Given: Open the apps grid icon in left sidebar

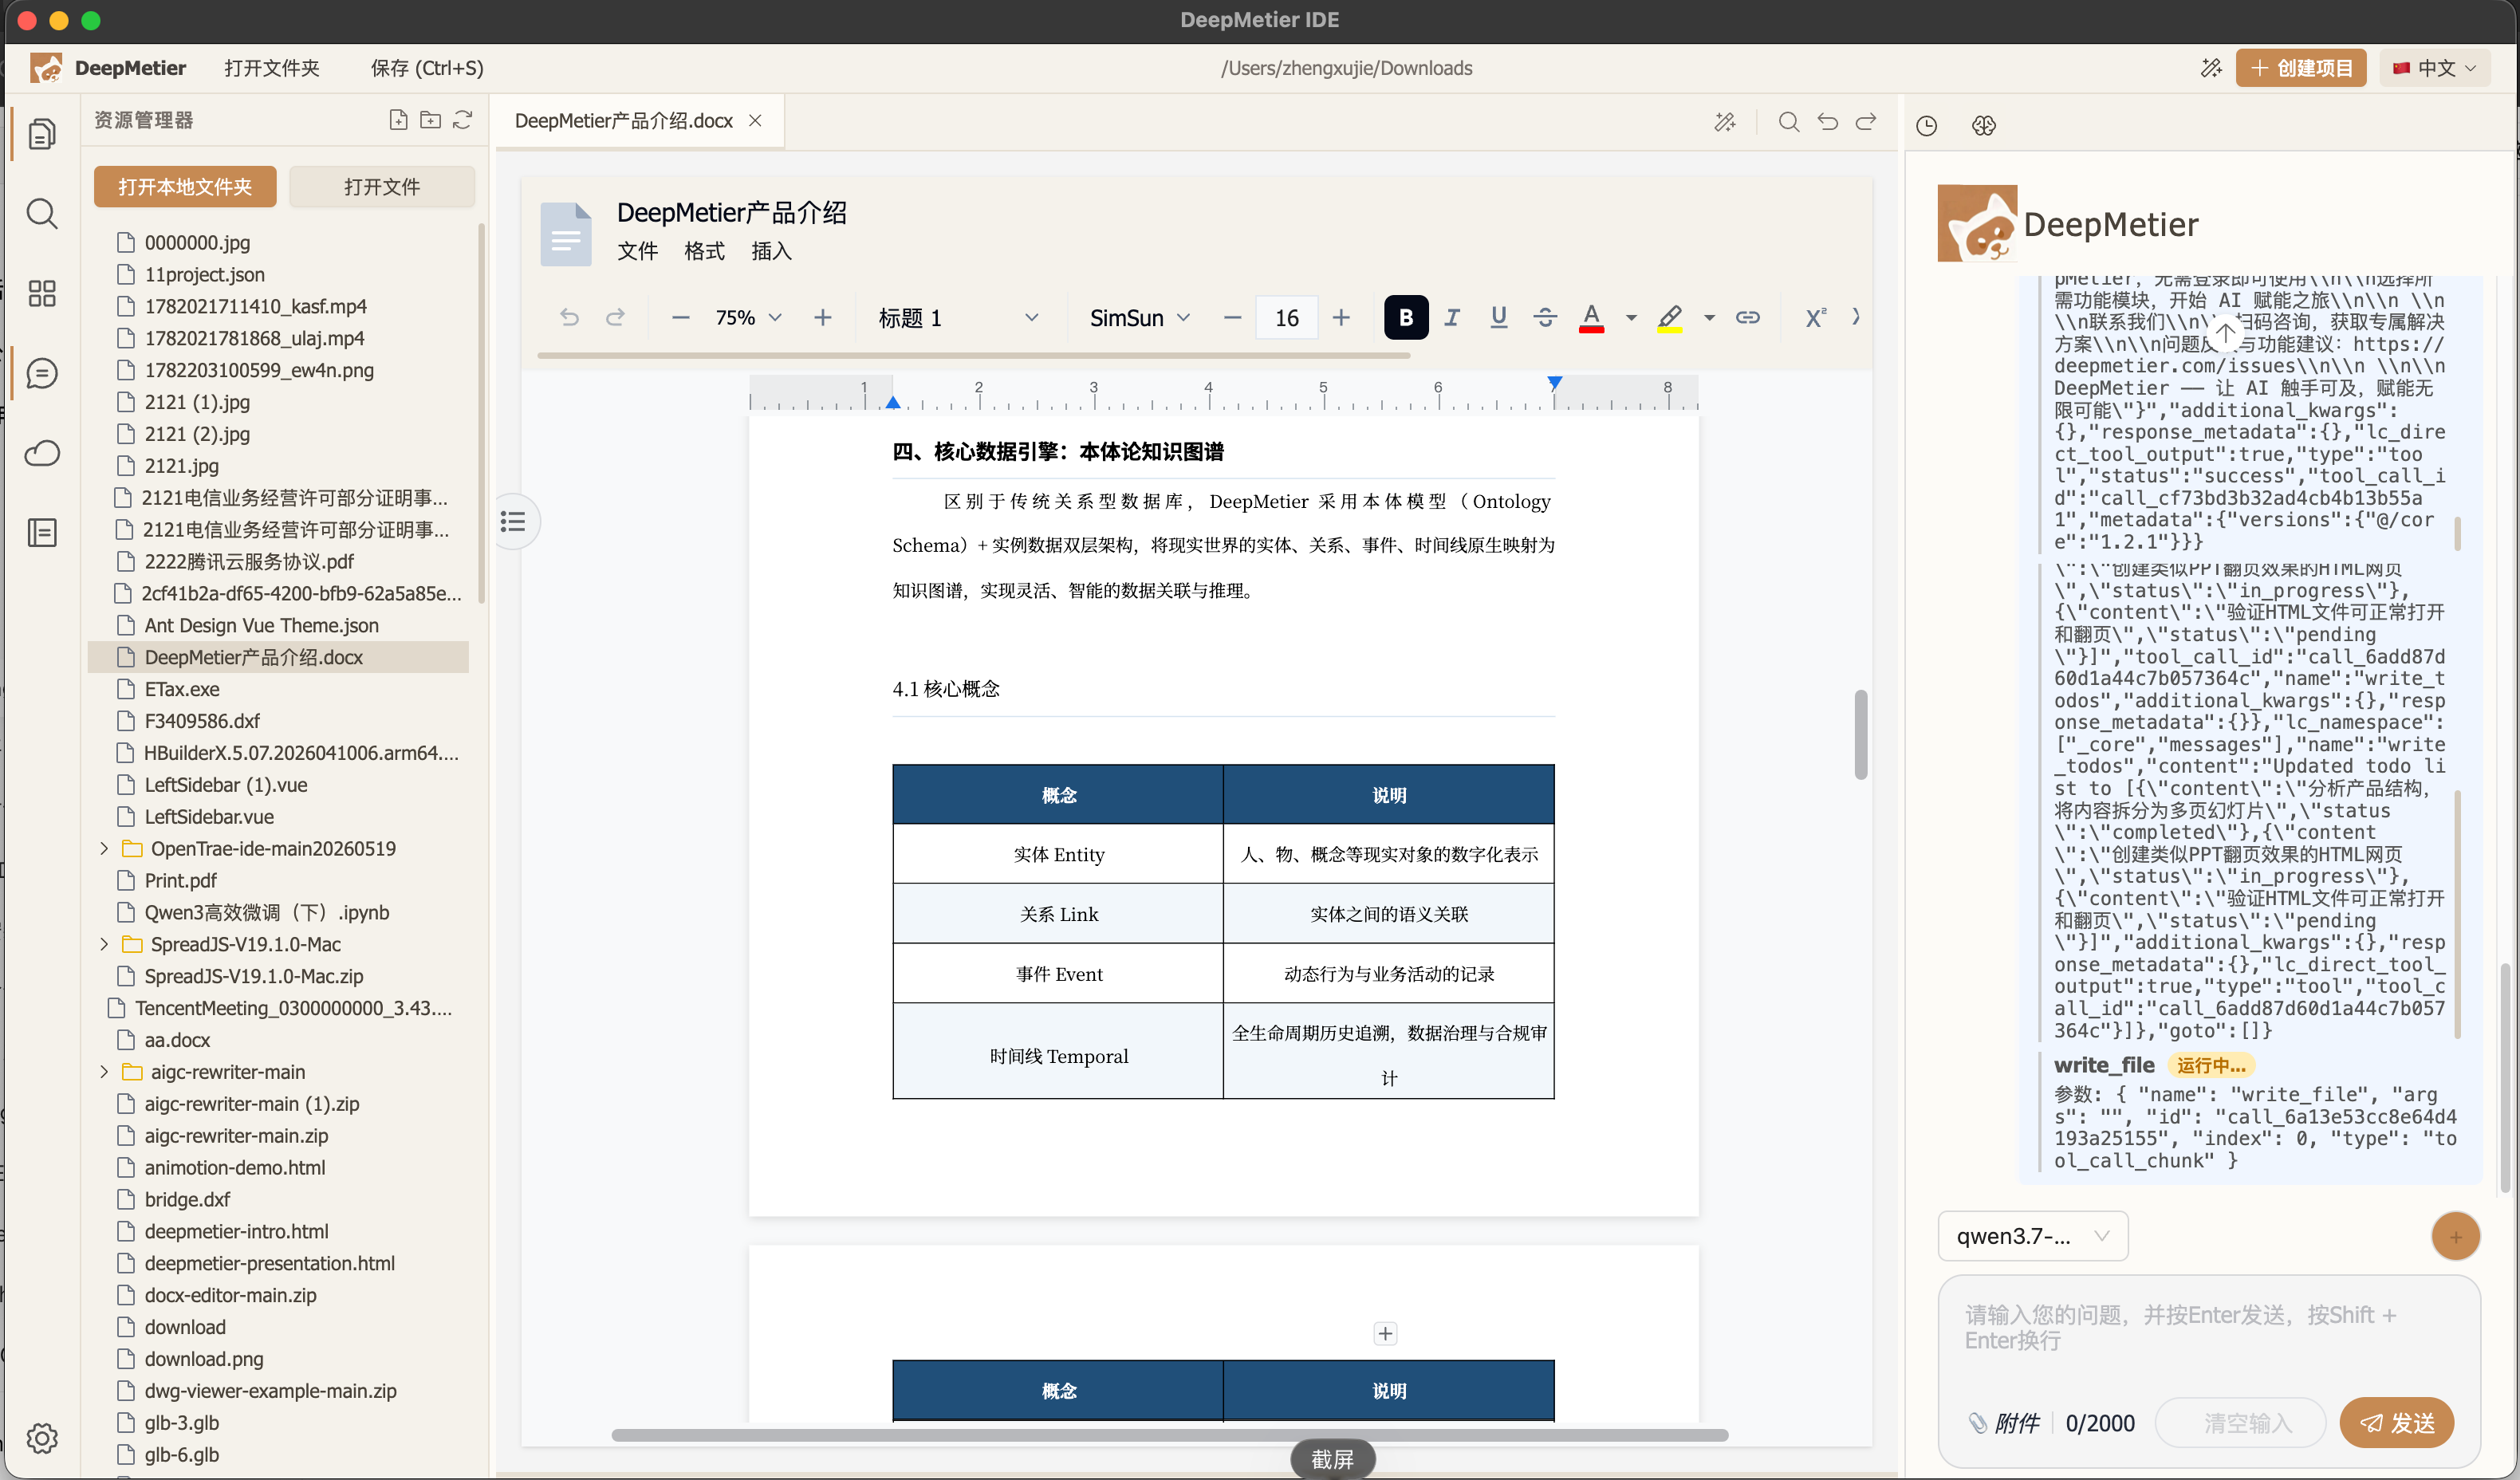Looking at the screenshot, I should click(x=42, y=293).
